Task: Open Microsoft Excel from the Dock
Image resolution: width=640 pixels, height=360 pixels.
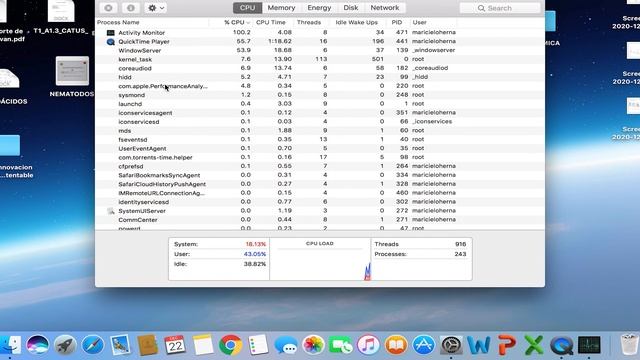Action: point(534,345)
